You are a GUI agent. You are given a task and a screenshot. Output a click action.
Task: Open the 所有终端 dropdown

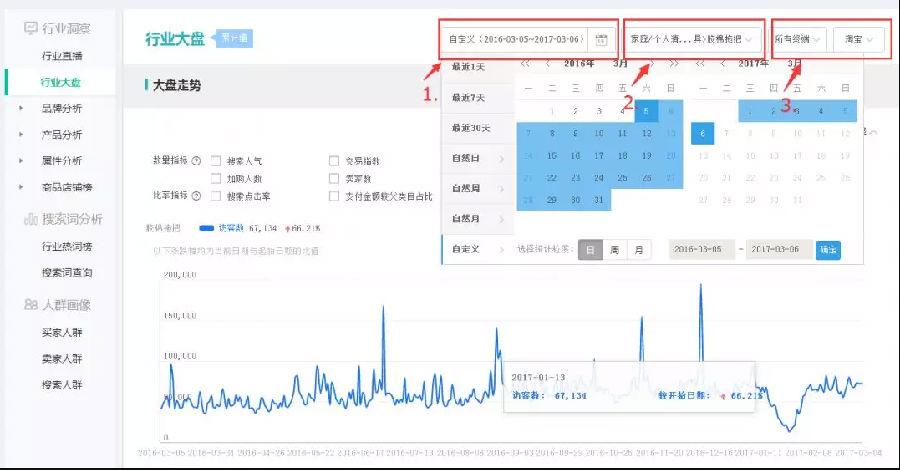coord(798,40)
